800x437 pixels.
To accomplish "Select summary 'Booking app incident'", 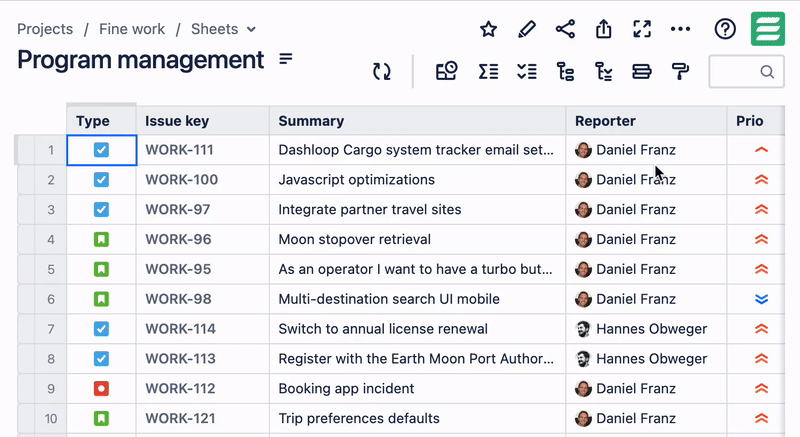I will coord(346,389).
